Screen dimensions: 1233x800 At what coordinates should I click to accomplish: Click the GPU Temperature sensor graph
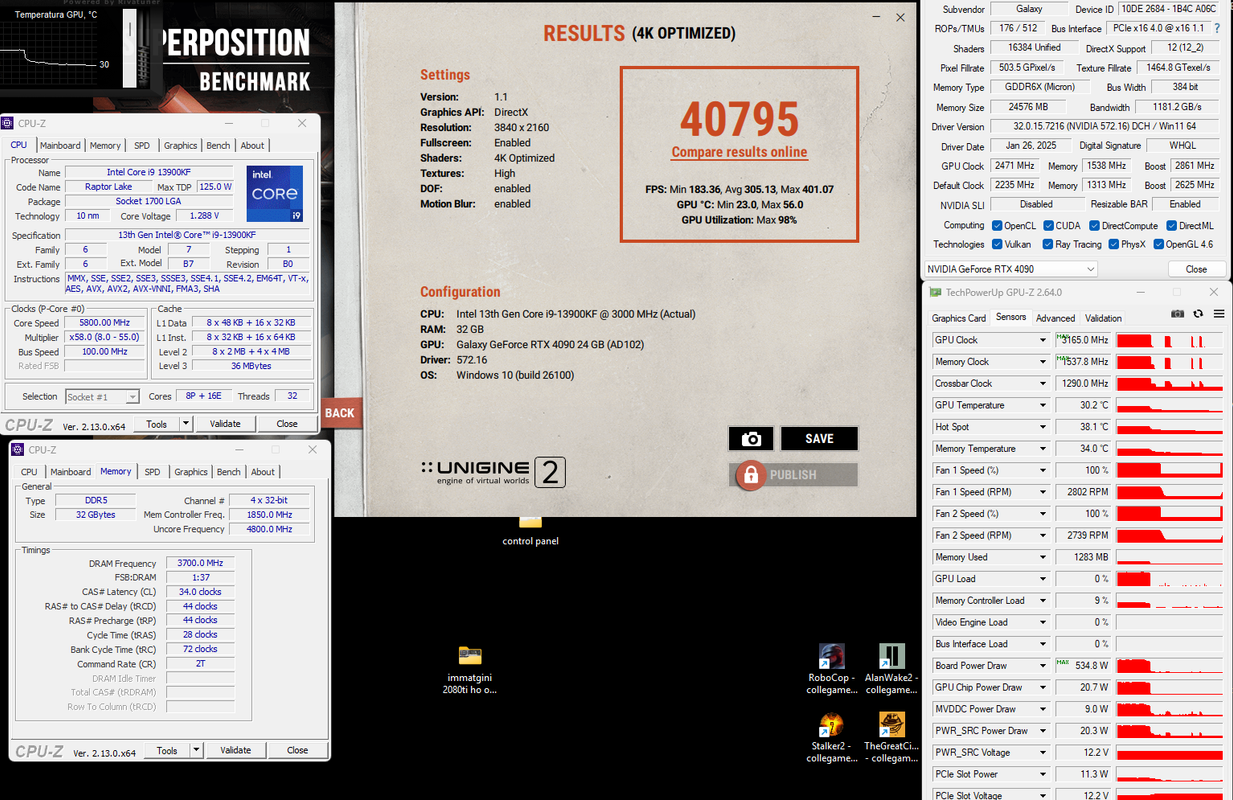point(1169,405)
